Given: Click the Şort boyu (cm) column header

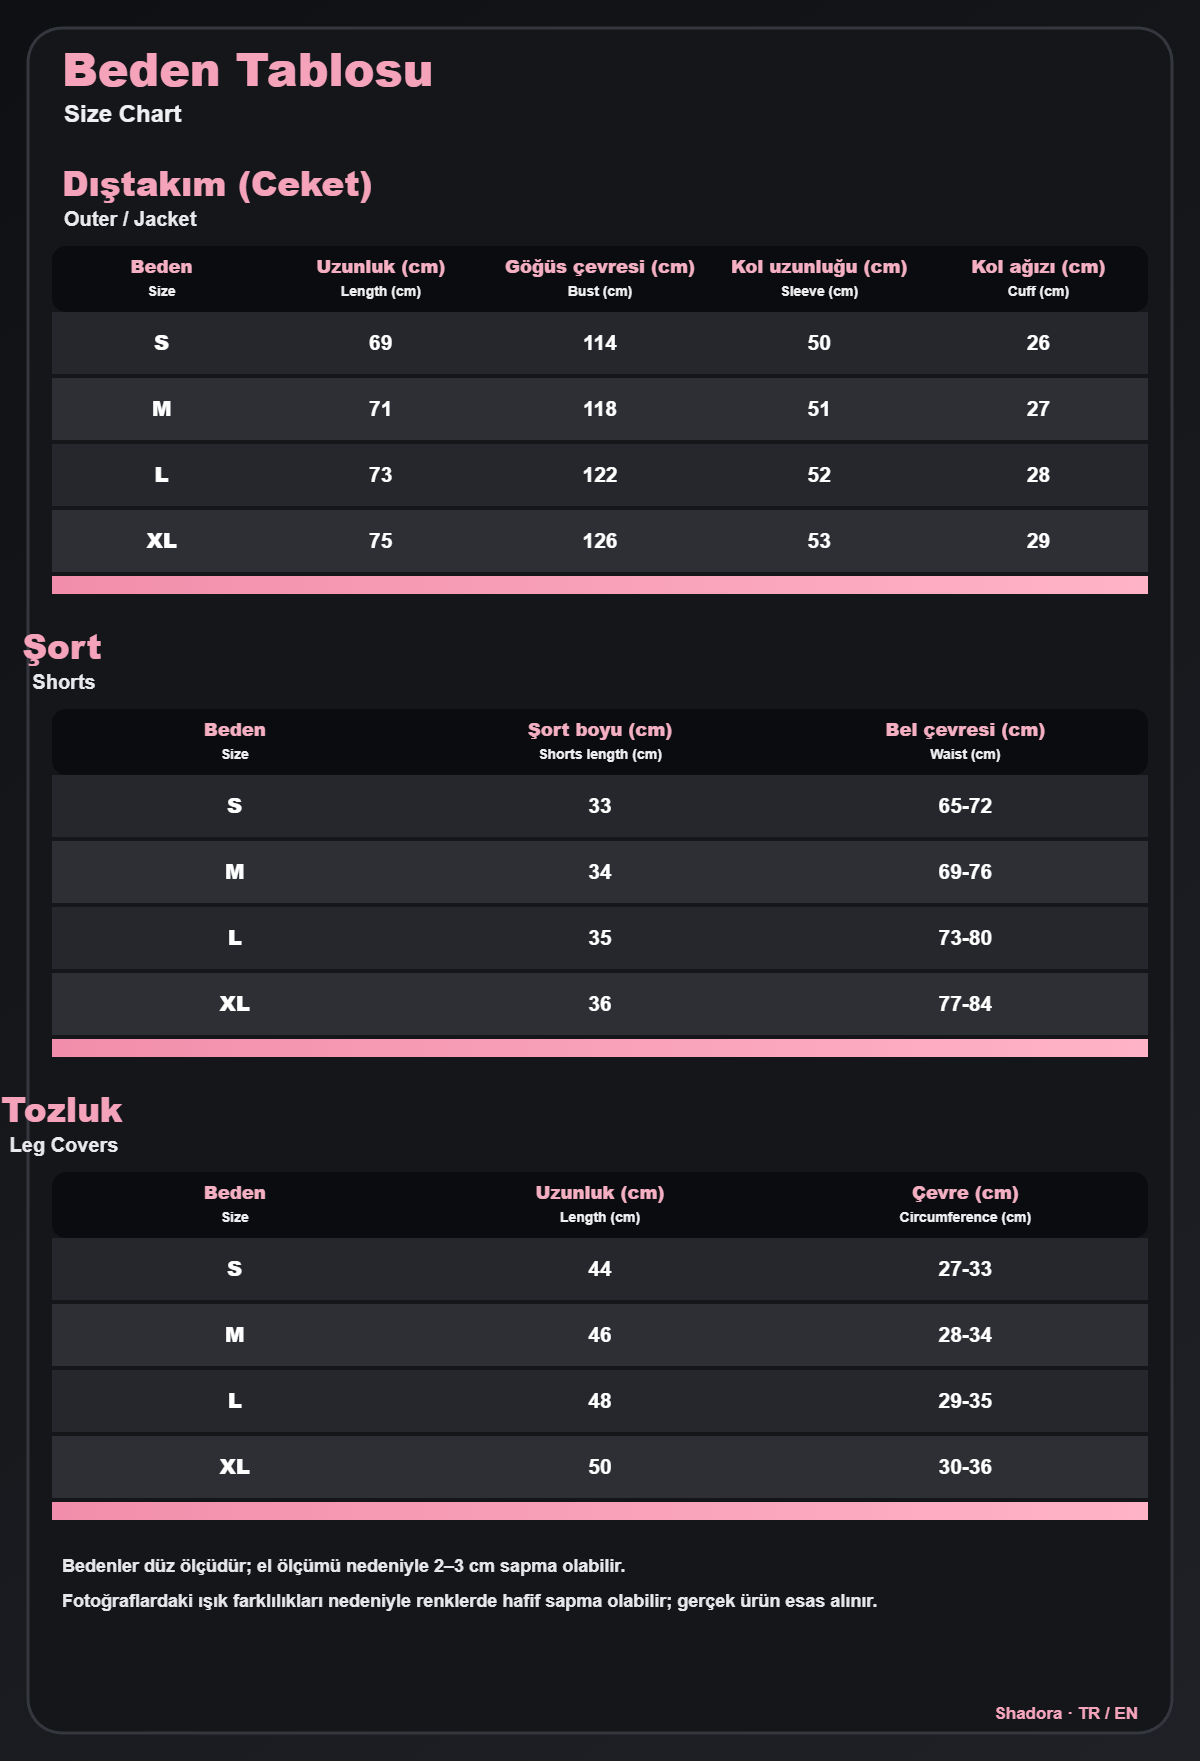Looking at the screenshot, I should [600, 730].
